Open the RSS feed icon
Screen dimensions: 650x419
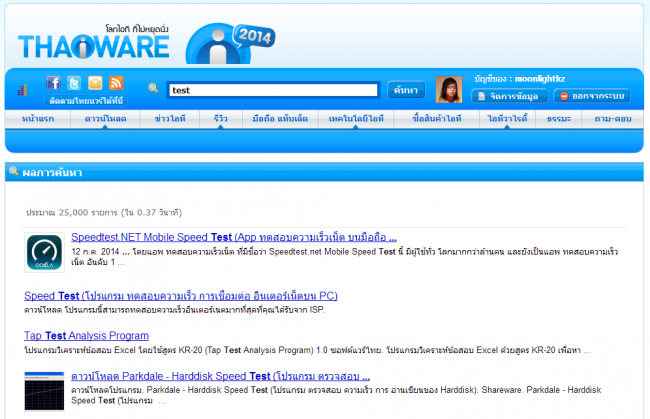(116, 83)
